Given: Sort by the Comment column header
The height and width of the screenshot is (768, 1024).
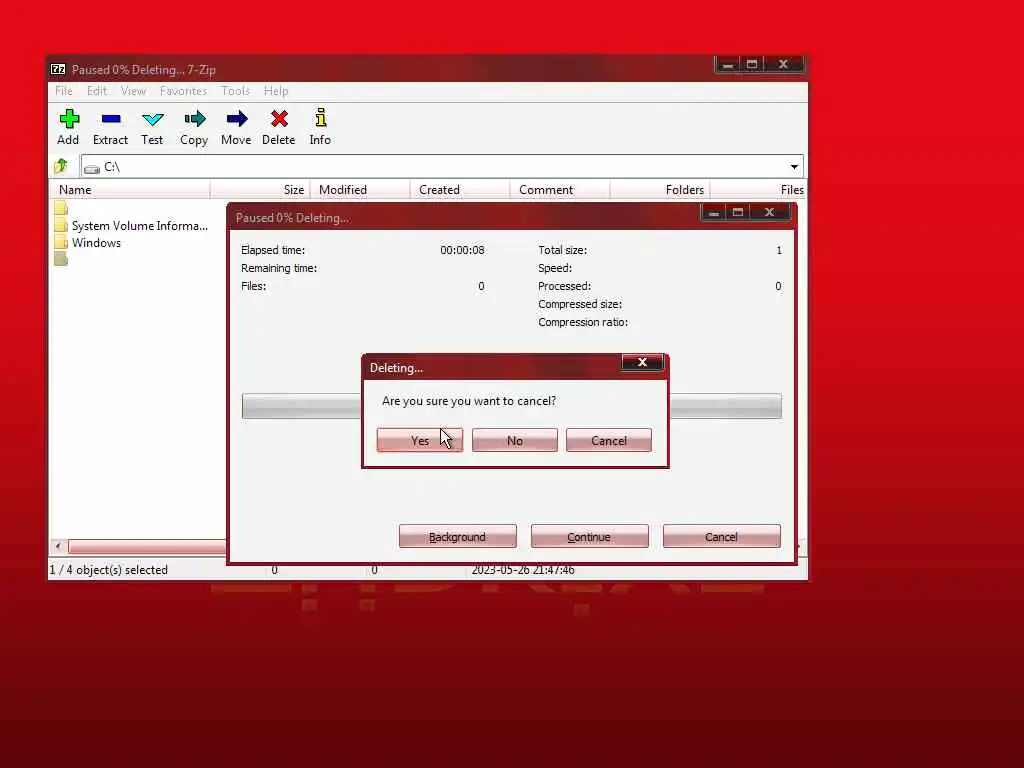Looking at the screenshot, I should [x=560, y=189].
